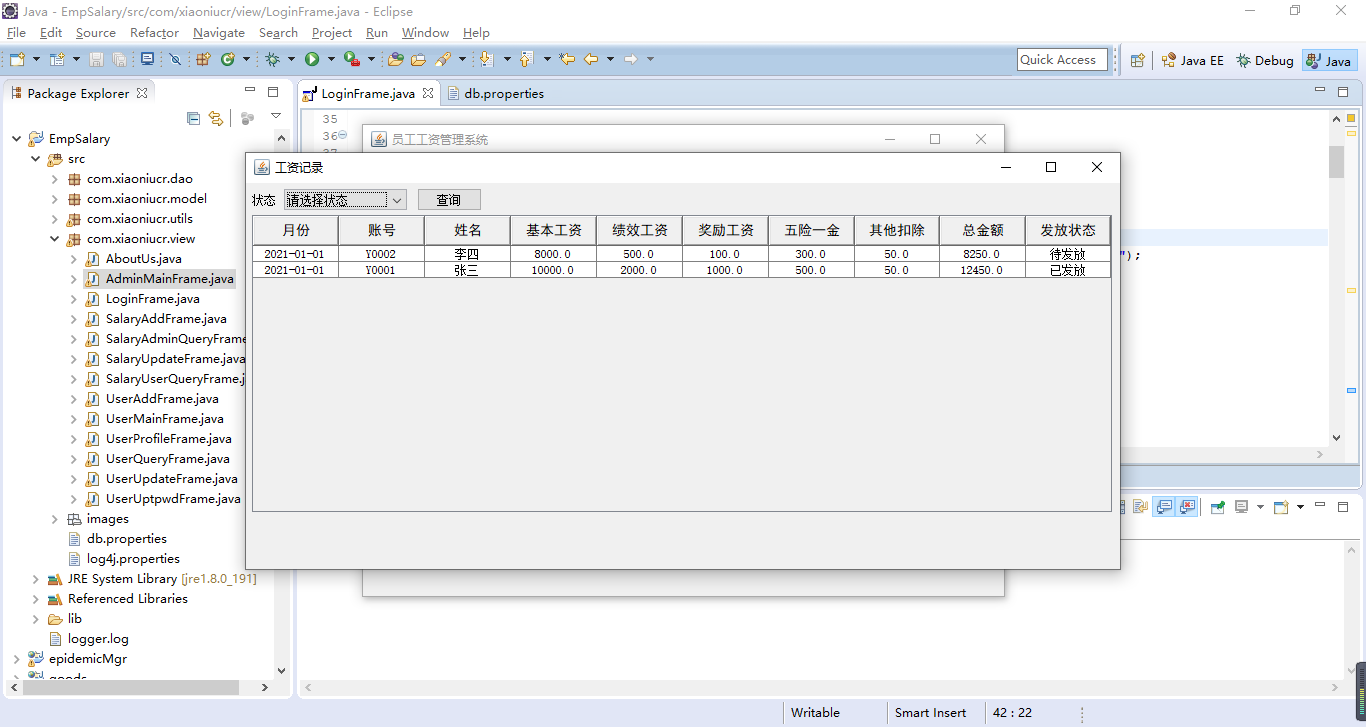The height and width of the screenshot is (727, 1366).
Task: Toggle Show Console When Standard Error Changes
Action: click(x=1187, y=507)
